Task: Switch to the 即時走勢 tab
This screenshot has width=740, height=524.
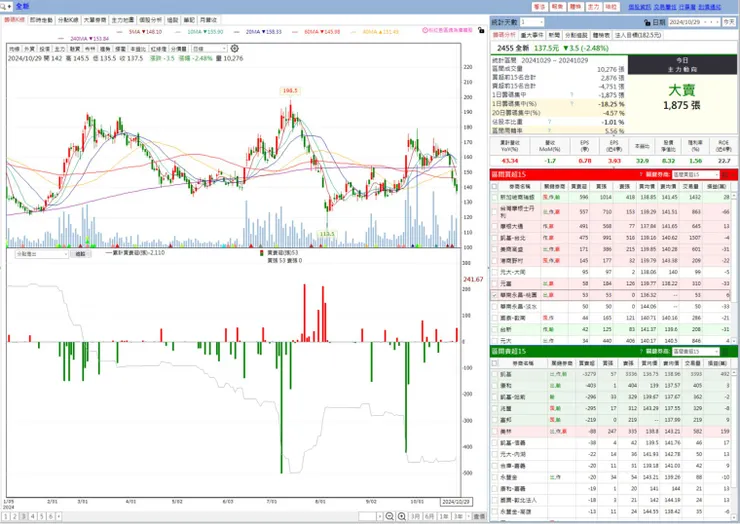Action: coord(42,20)
